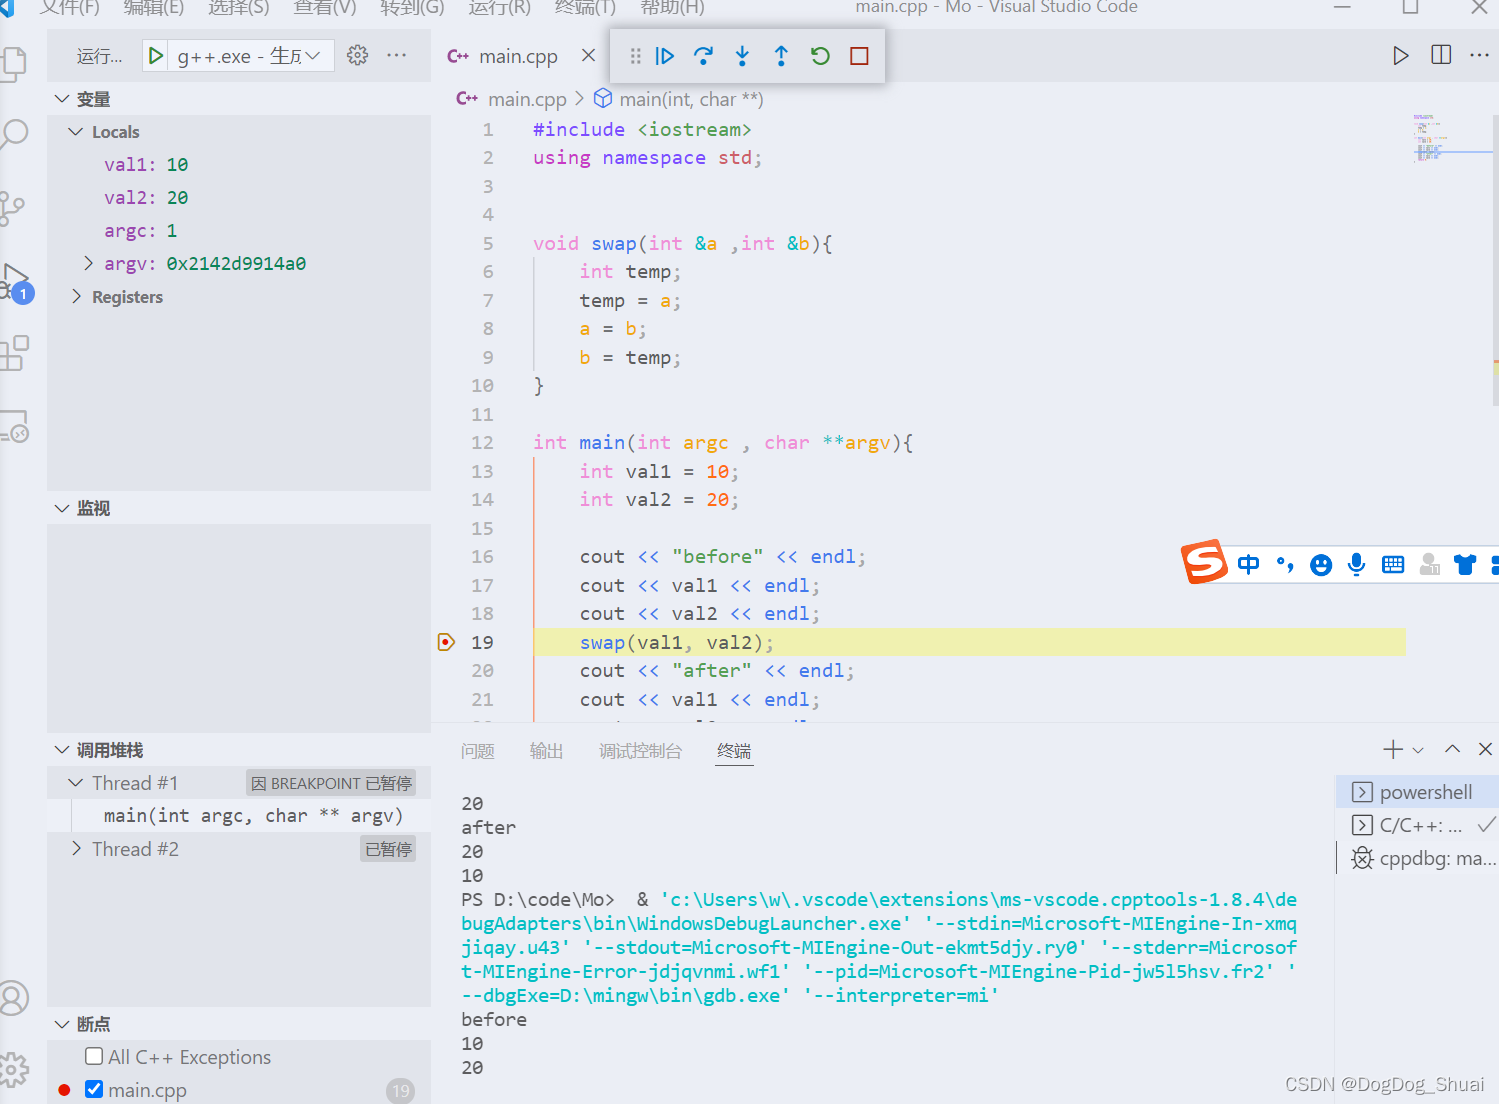The width and height of the screenshot is (1499, 1104).
Task: Select the C/C++ task terminal instance
Action: 1417,825
